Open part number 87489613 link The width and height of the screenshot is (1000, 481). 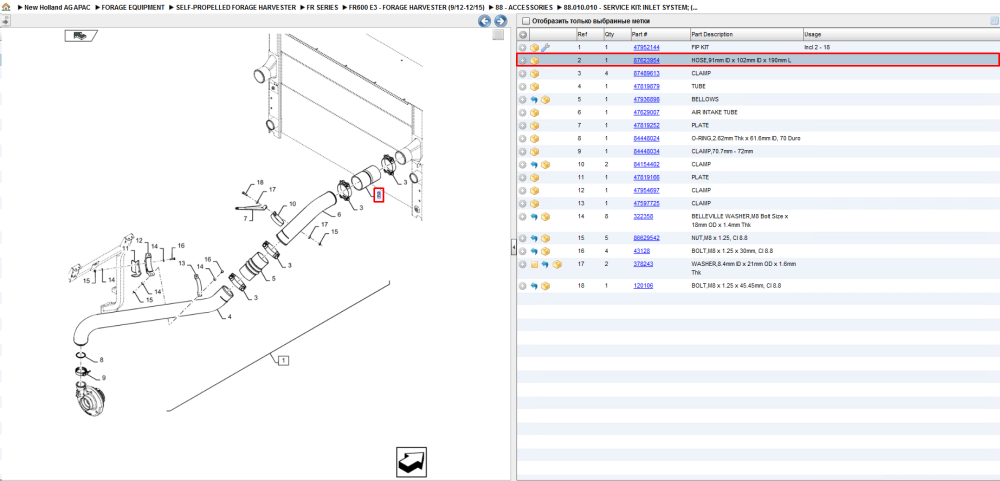pos(646,74)
